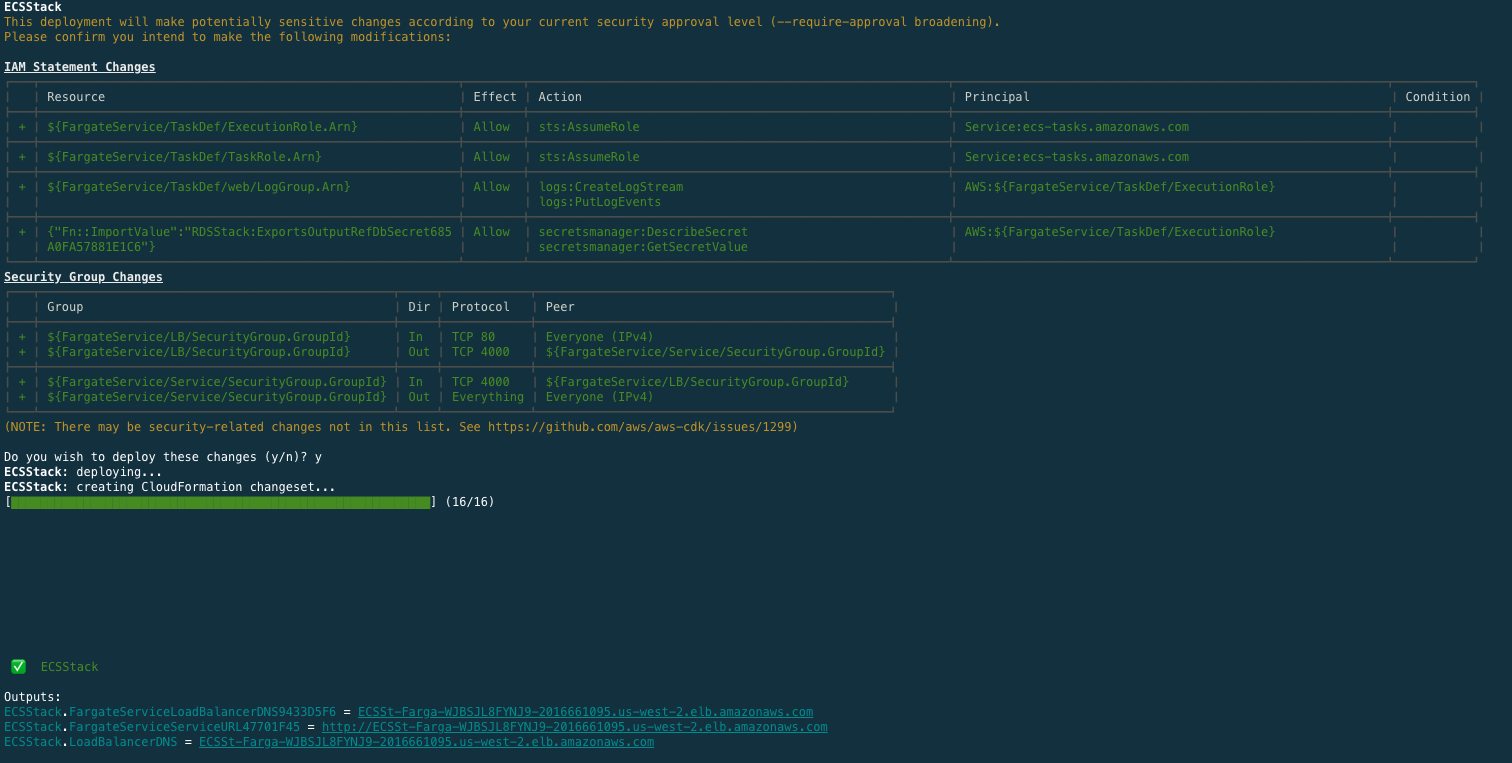Click the plus icon on the TCP 80 inbound rule
Viewport: 1512px width, 763px height.
point(21,336)
